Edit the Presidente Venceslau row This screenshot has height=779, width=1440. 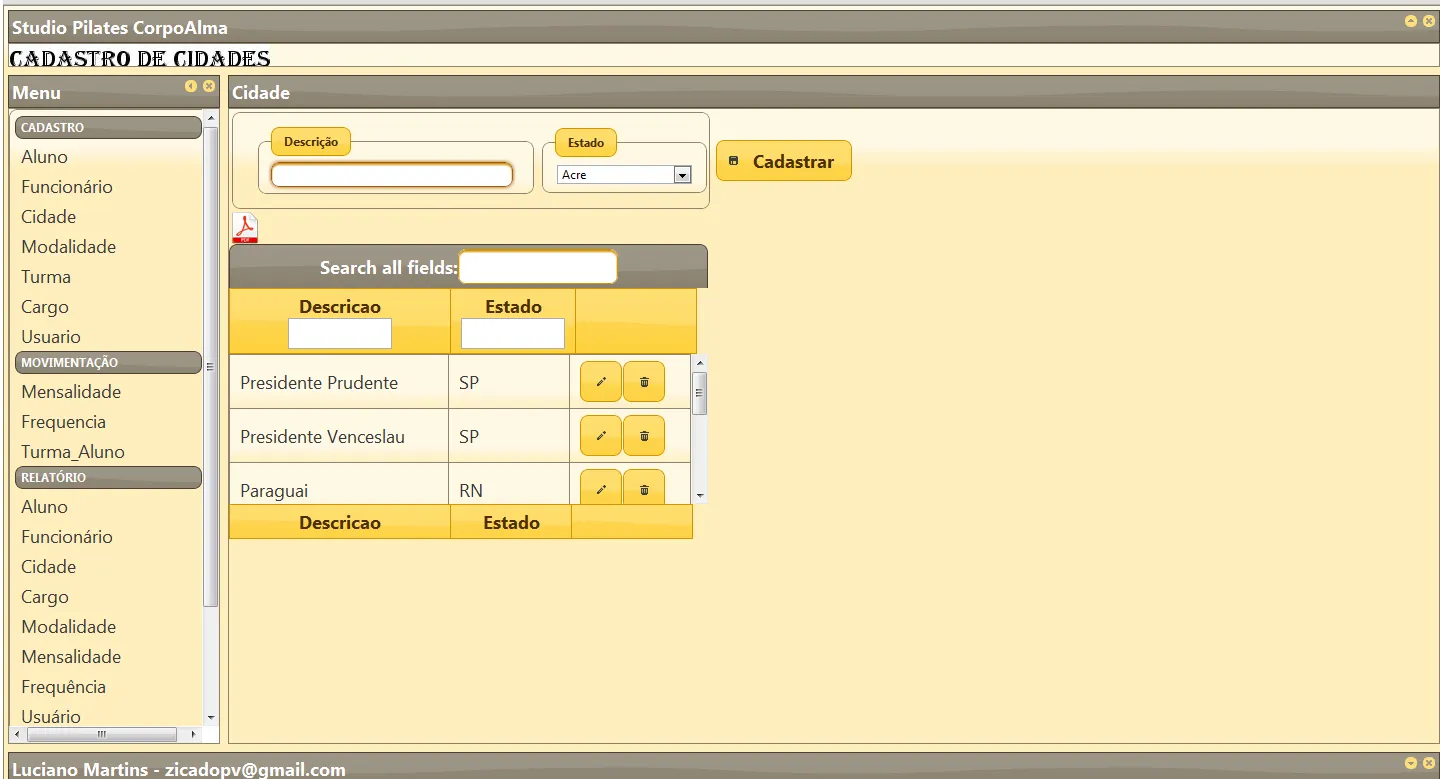tap(601, 436)
